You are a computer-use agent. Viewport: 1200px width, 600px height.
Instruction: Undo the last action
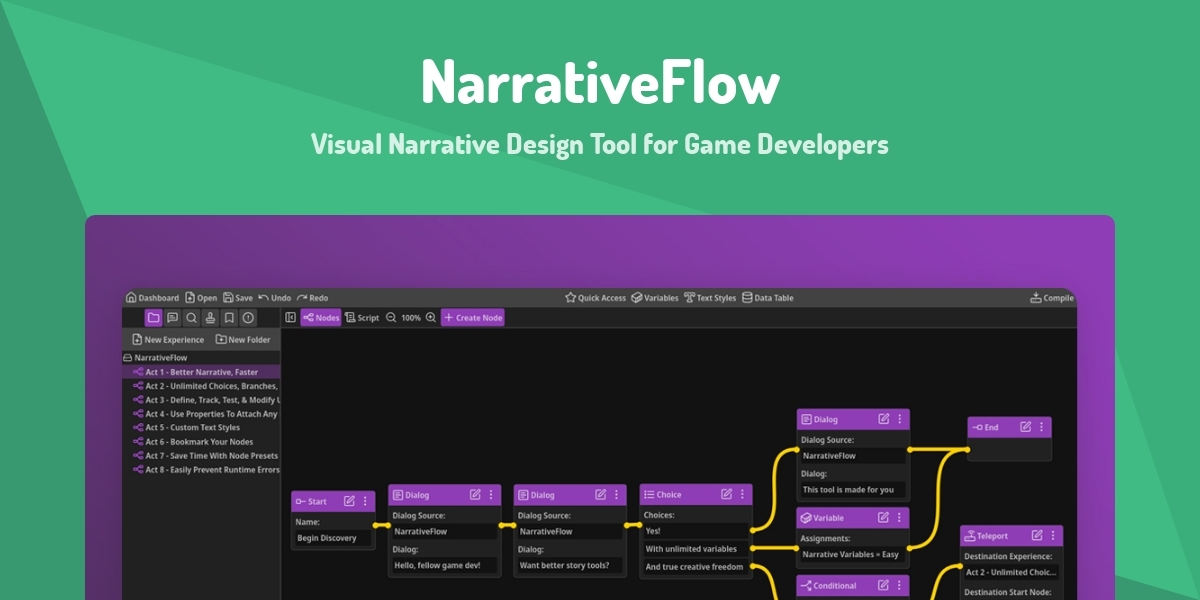[275, 298]
